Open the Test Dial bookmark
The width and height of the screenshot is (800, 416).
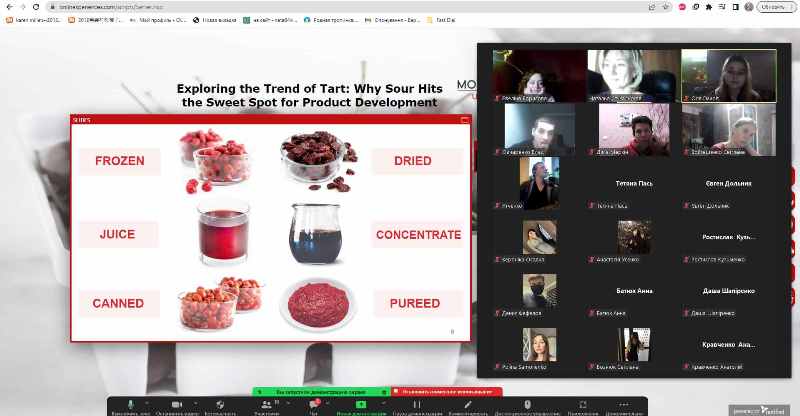(x=441, y=20)
